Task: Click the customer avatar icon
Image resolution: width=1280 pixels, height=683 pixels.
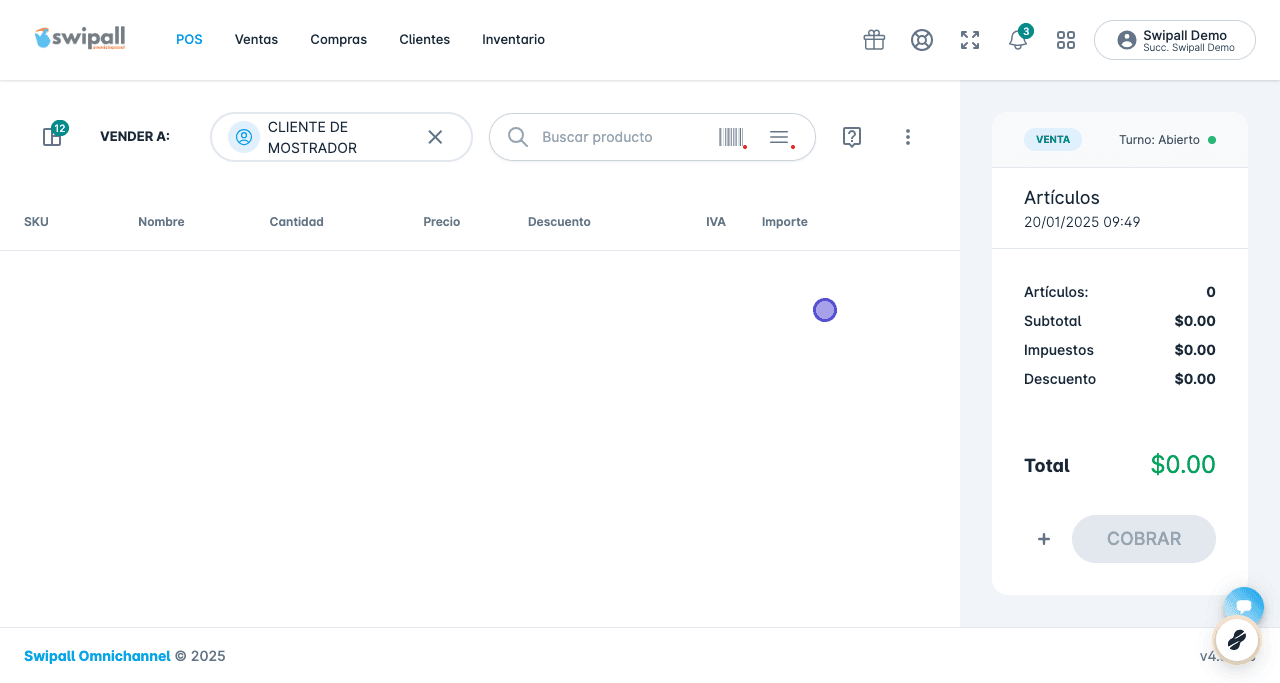Action: pos(244,137)
